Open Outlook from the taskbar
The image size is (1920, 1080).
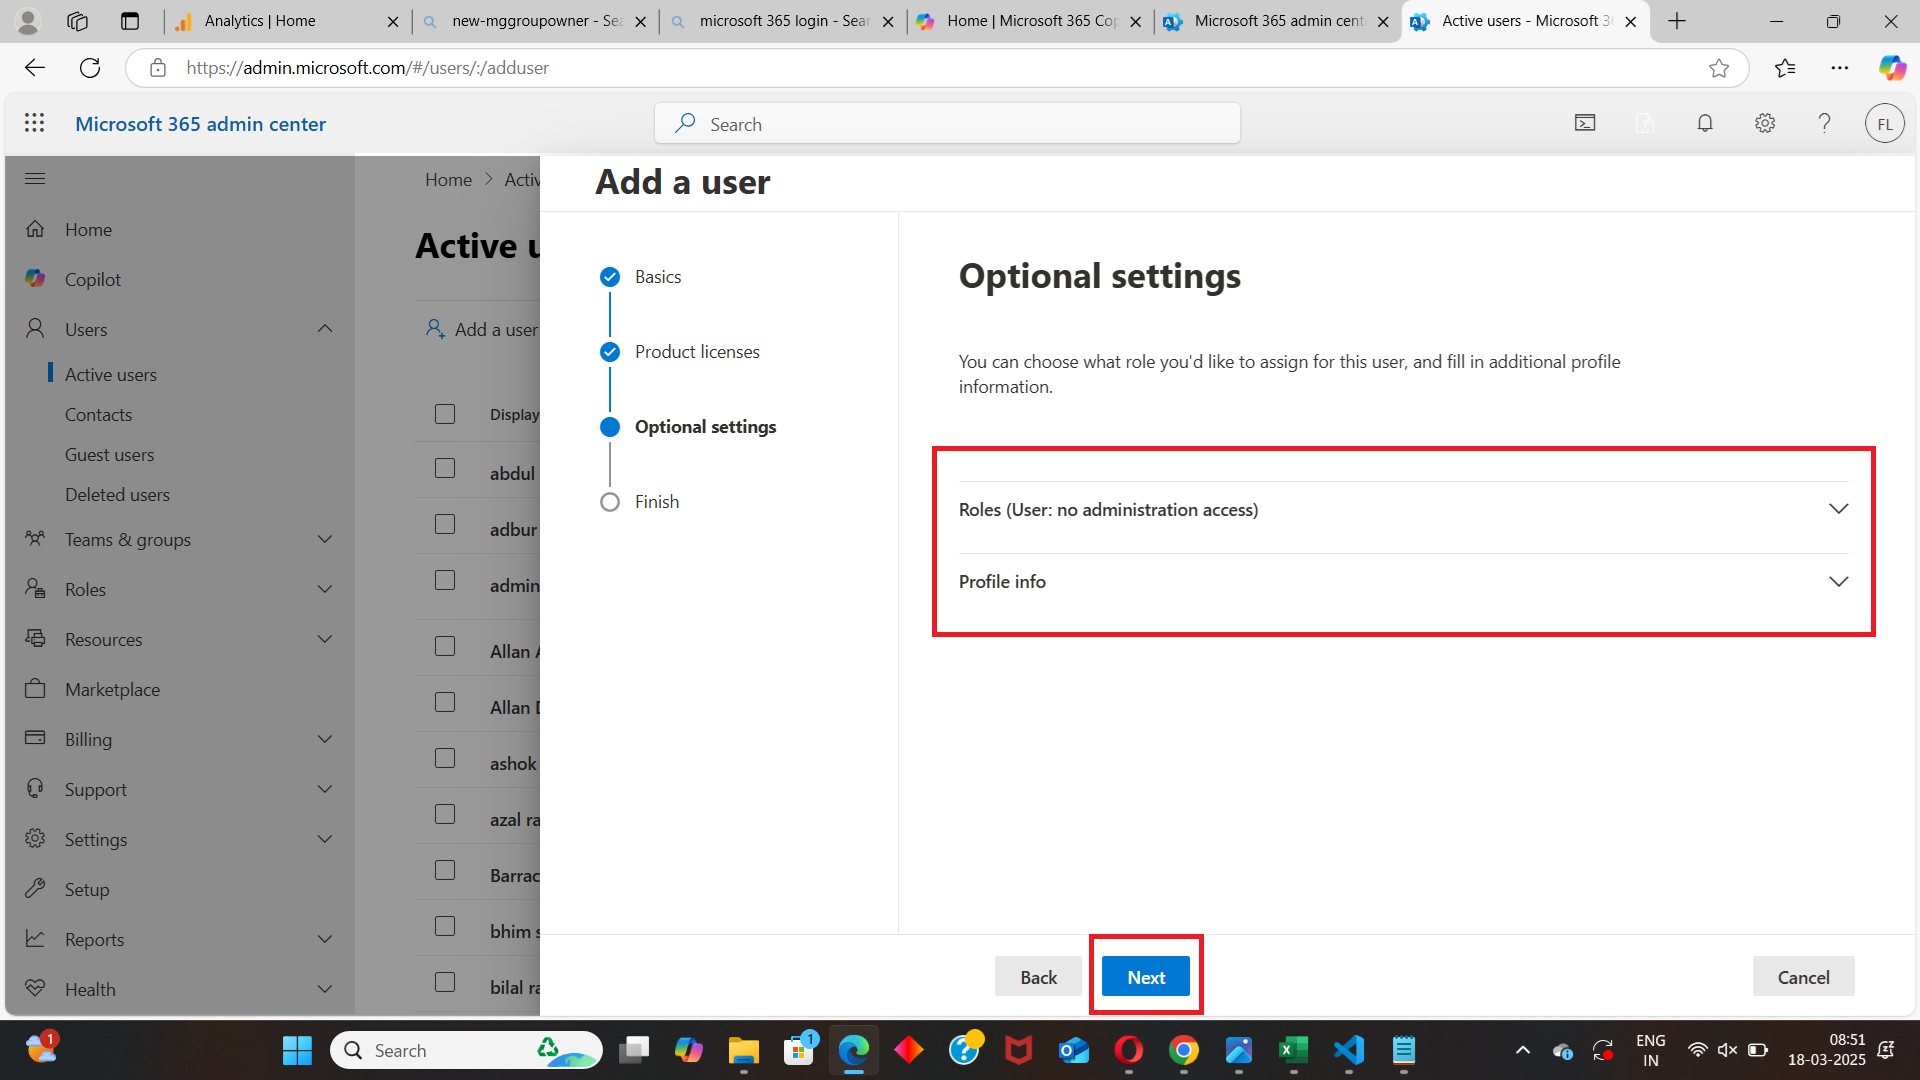1074,1050
